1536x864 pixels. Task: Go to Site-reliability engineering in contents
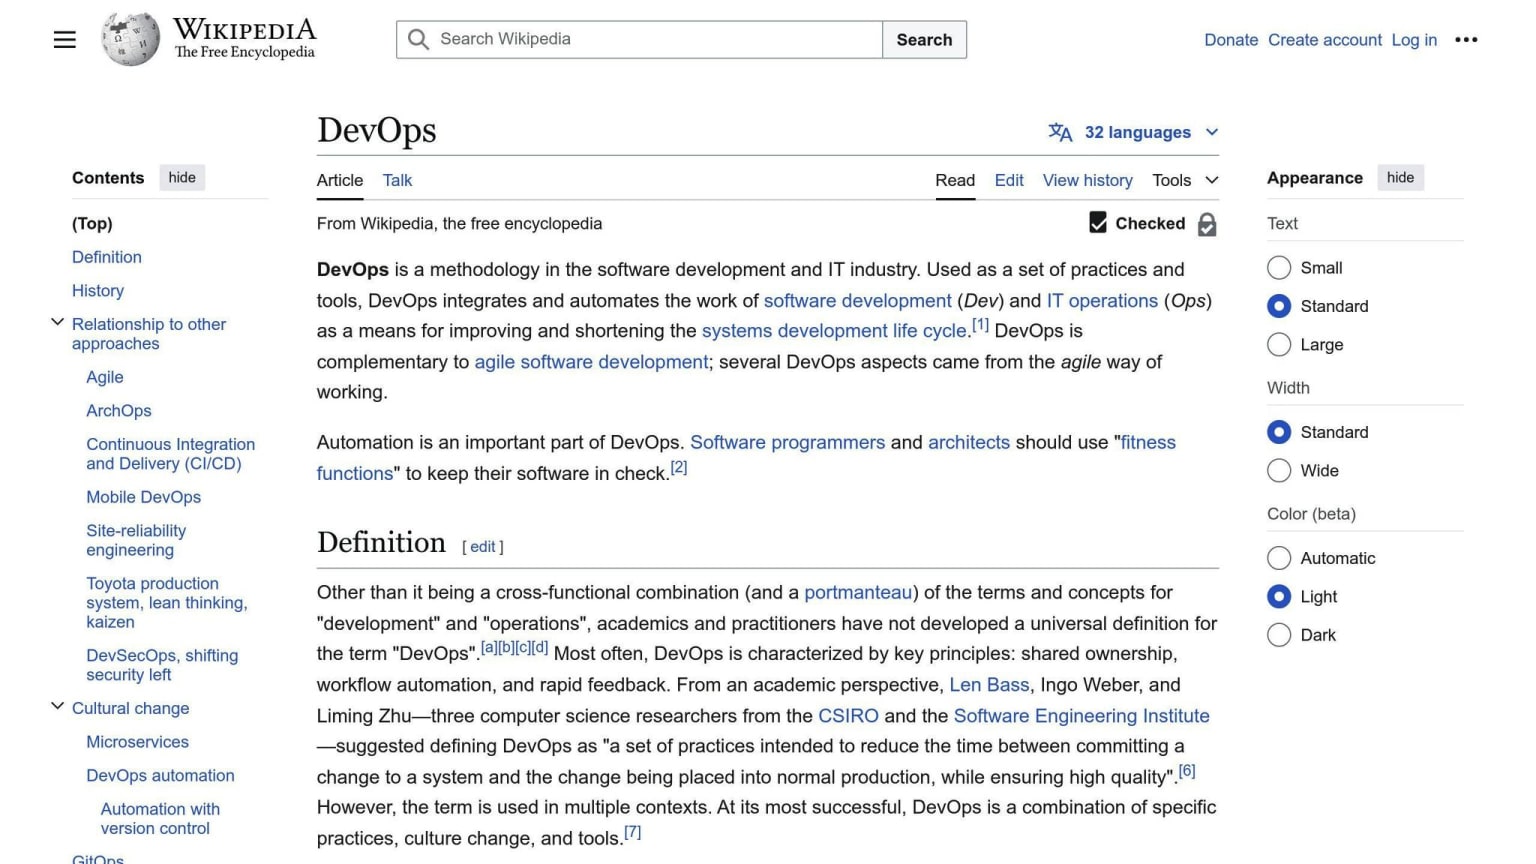(136, 540)
